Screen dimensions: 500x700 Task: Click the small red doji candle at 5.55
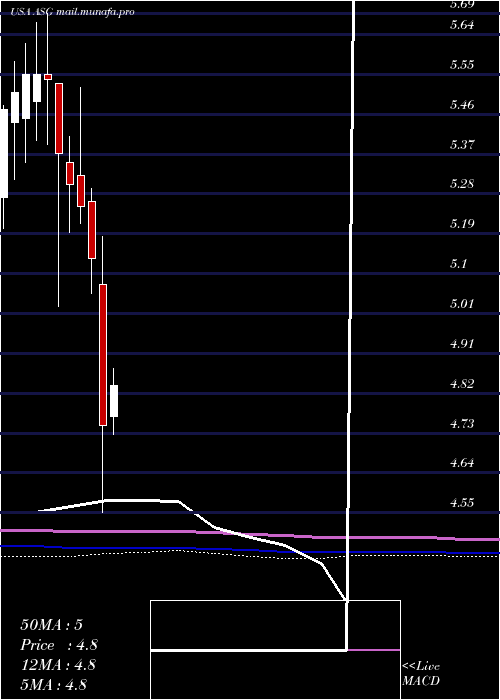(48, 77)
